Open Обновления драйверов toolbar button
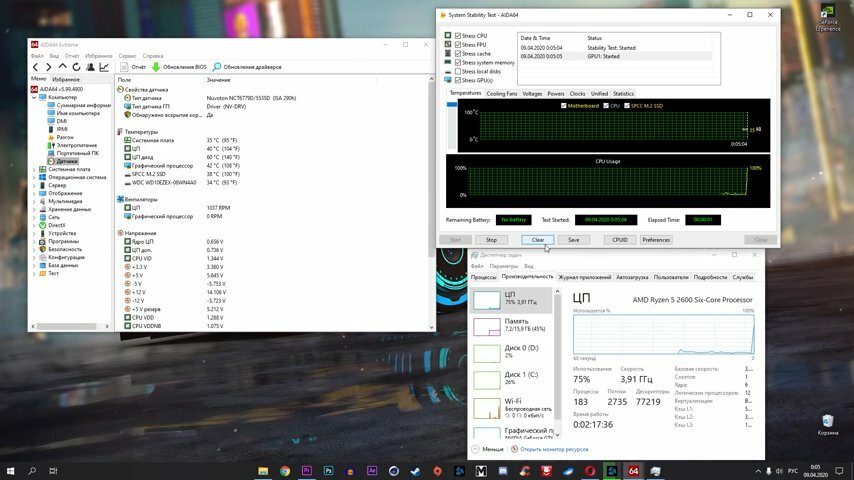 [x=247, y=67]
